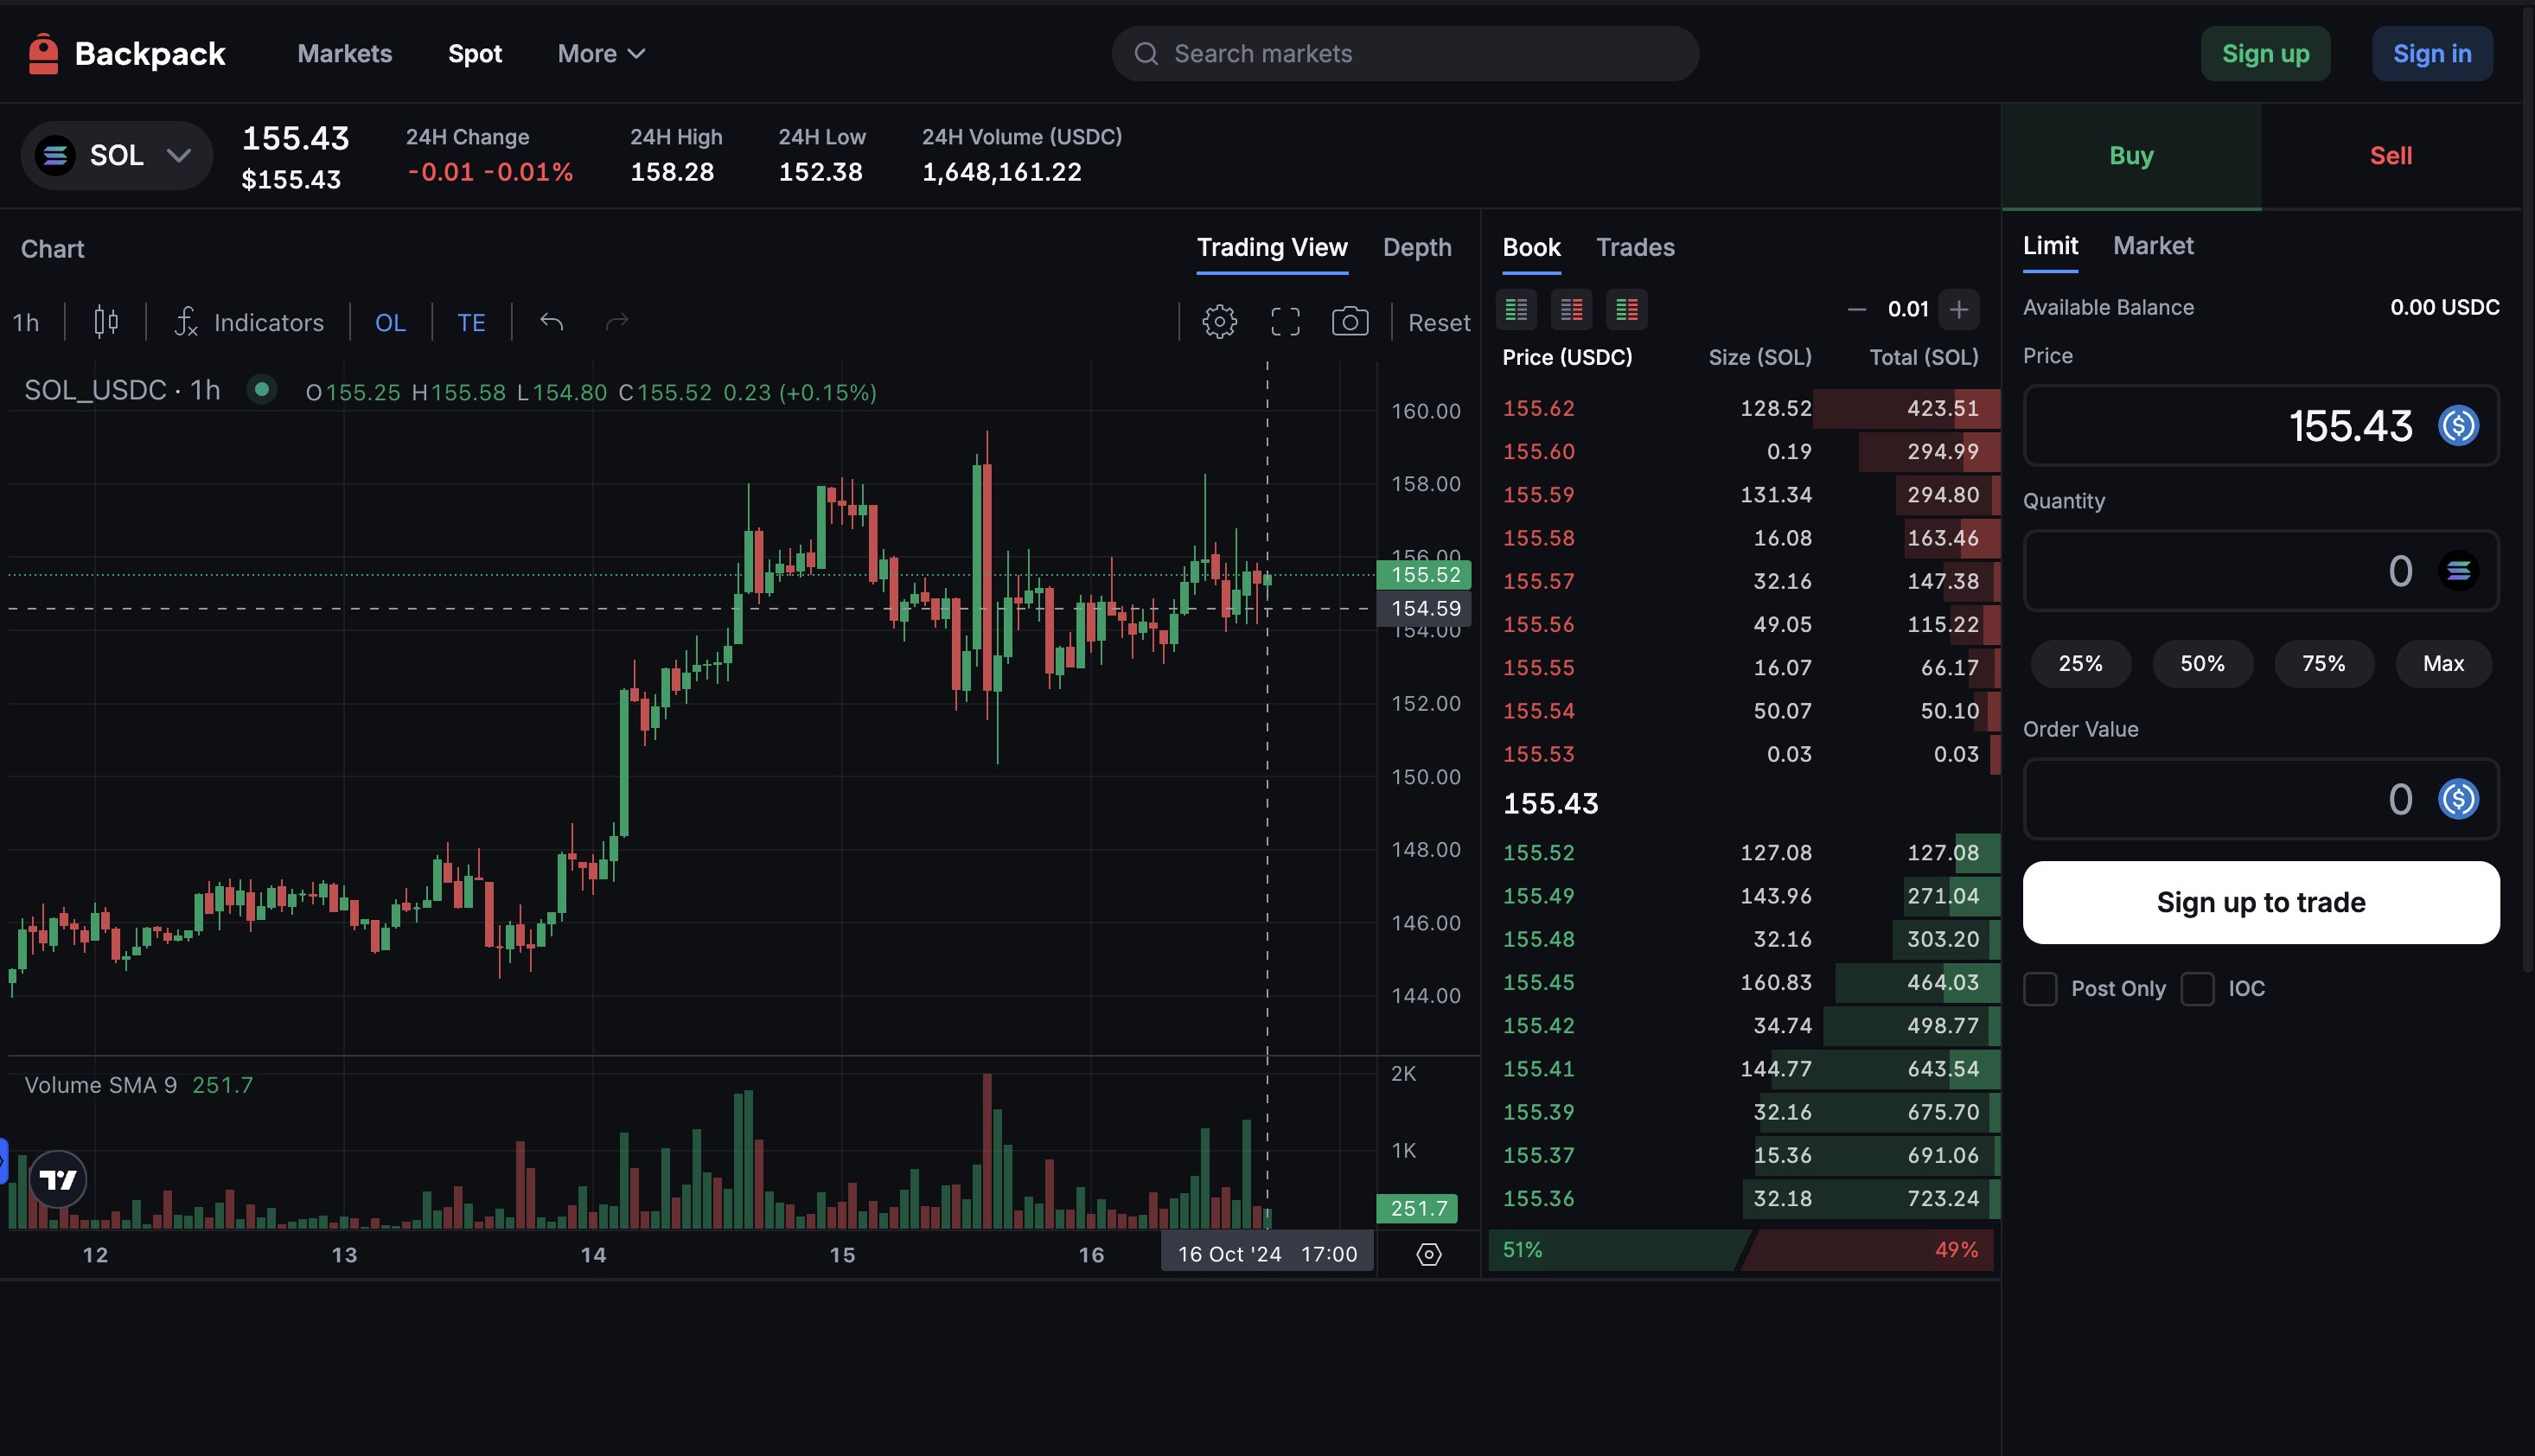
Task: Enable the Post Only checkbox
Action: tap(2040, 989)
